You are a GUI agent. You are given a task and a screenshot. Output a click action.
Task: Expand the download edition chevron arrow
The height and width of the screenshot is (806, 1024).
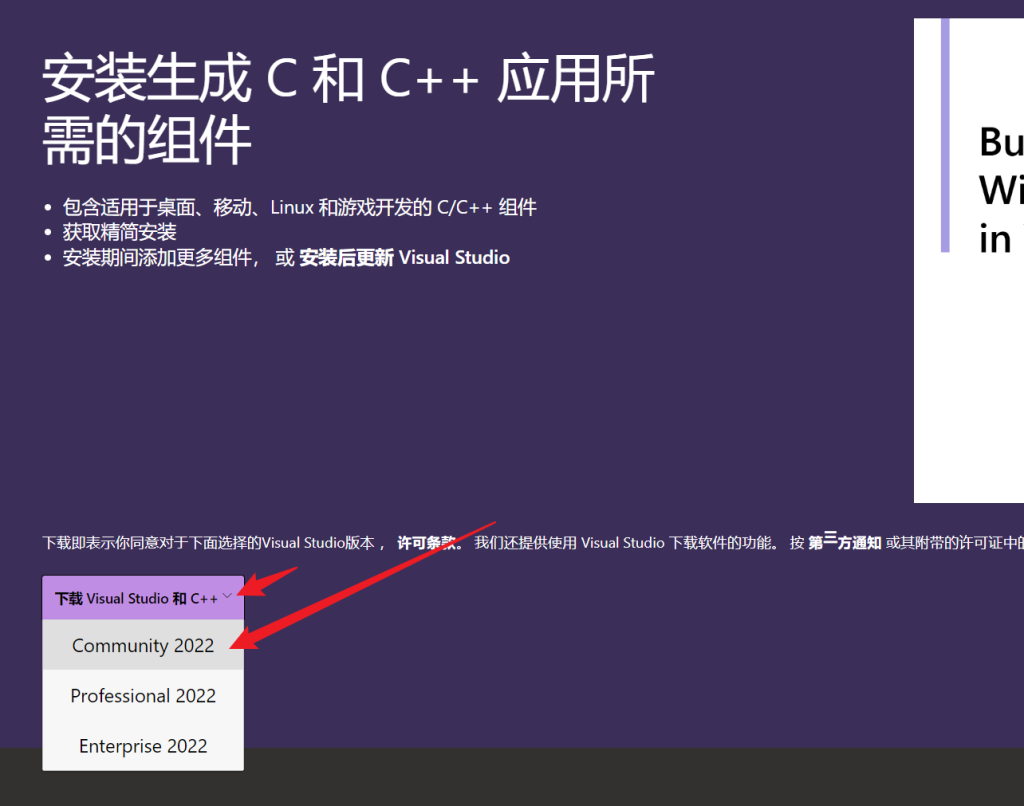pos(227,595)
